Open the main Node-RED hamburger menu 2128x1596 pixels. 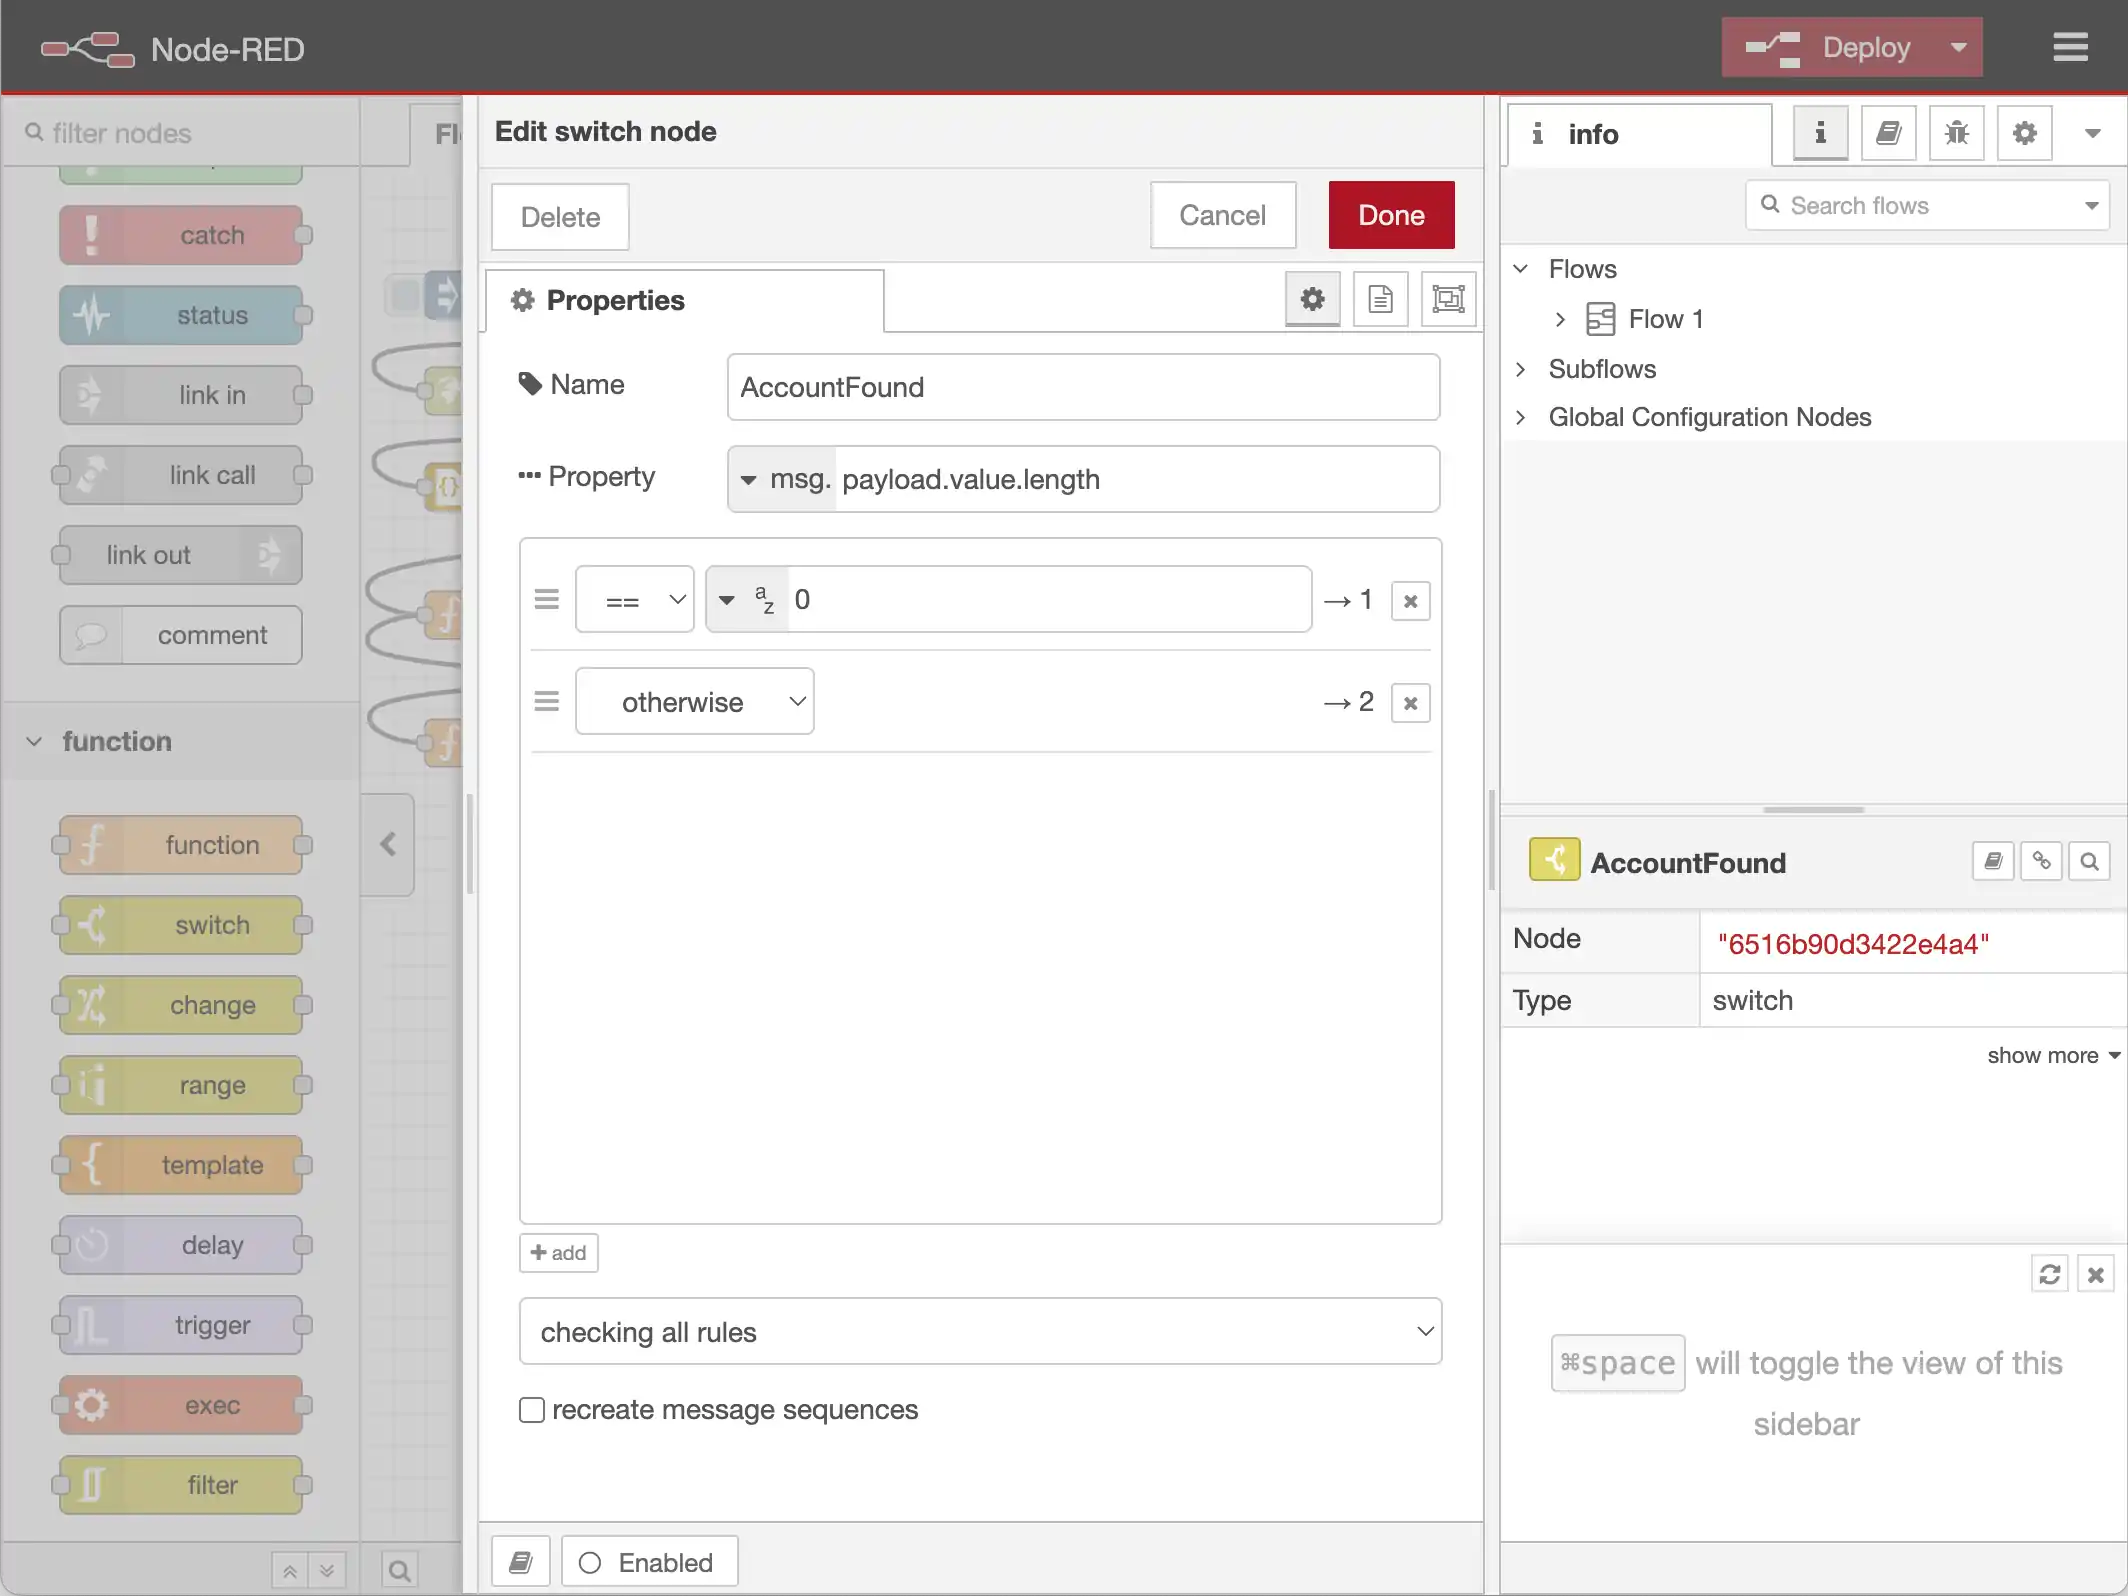coord(2070,47)
